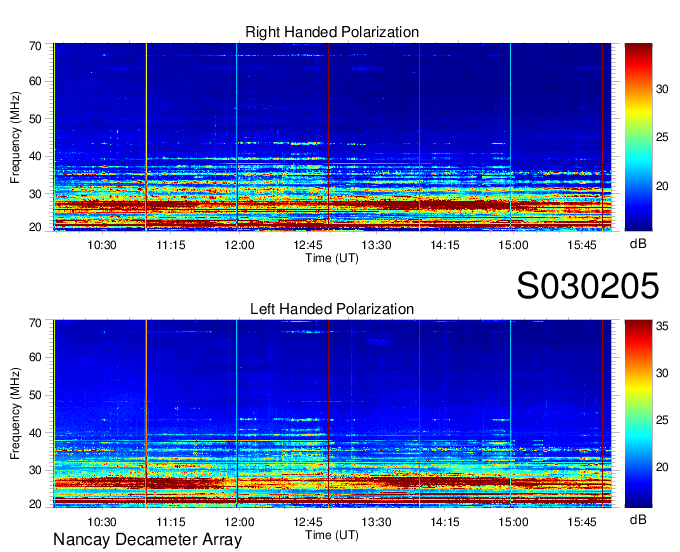This screenshot has height=552, width=680.
Task: Click the 15:45 tick on the left-handed plot
Action: 582,522
